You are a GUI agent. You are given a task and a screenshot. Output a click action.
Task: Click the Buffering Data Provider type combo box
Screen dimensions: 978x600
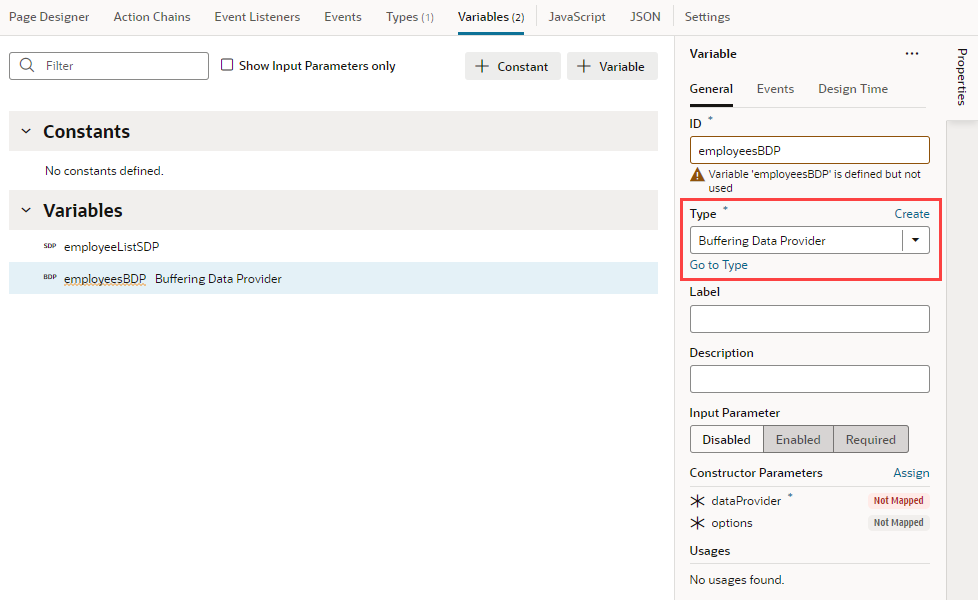[810, 240]
